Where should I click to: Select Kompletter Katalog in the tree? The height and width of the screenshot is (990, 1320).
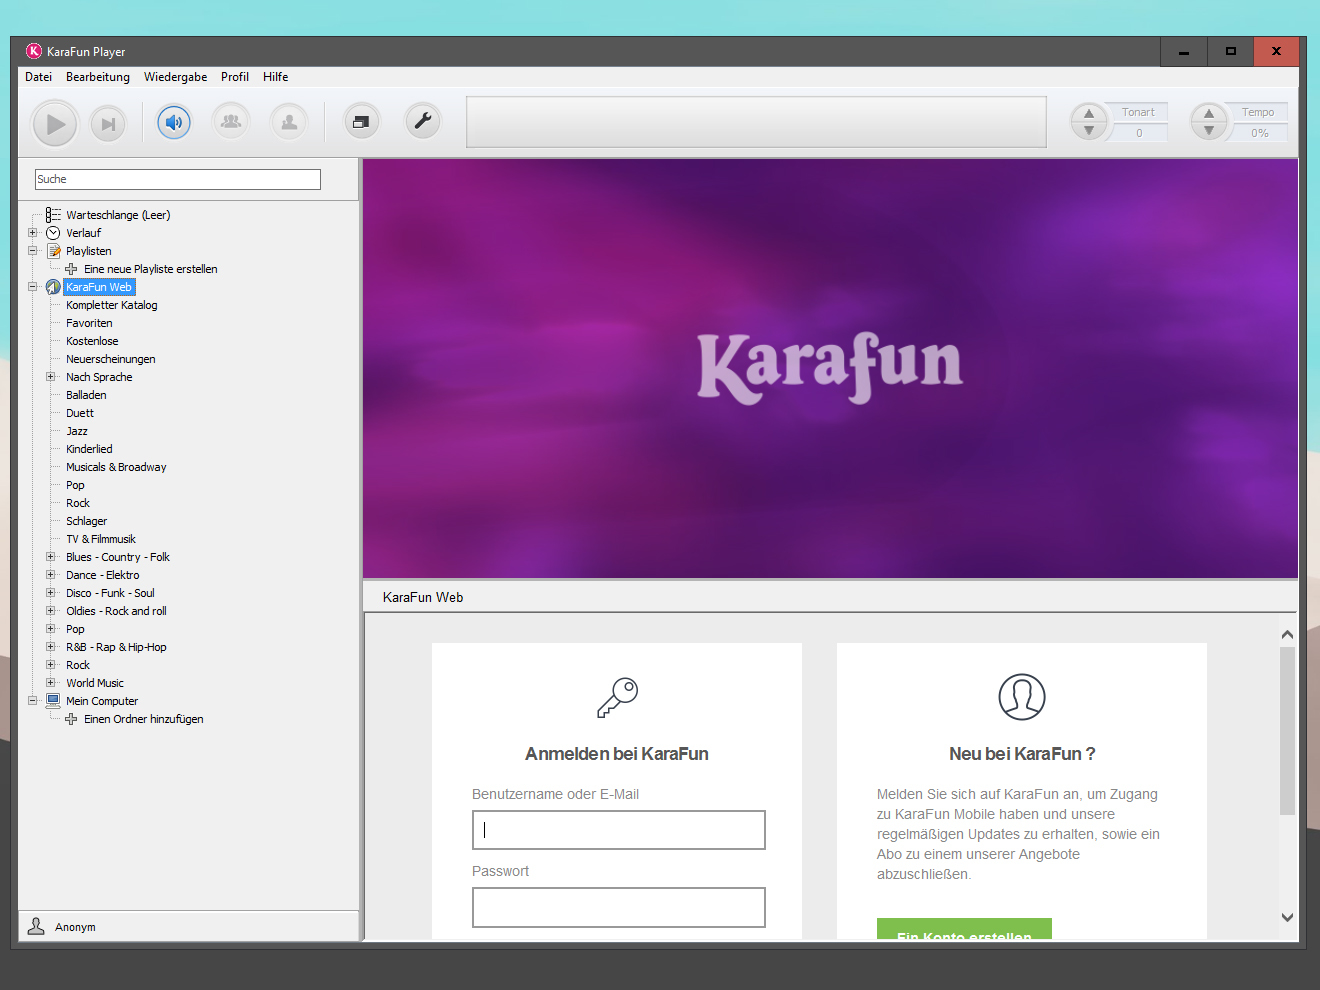point(111,305)
